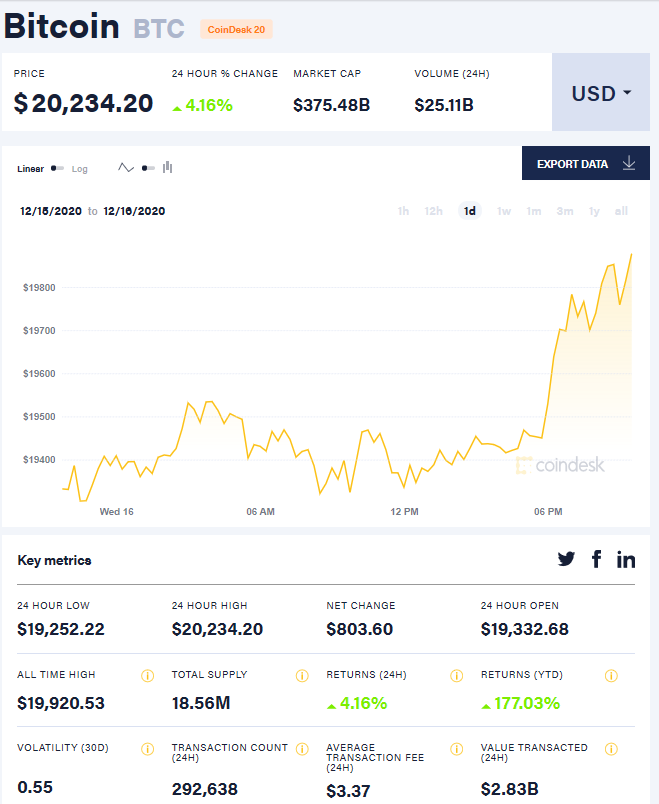
Task: Click the line chart icon
Action: click(126, 168)
